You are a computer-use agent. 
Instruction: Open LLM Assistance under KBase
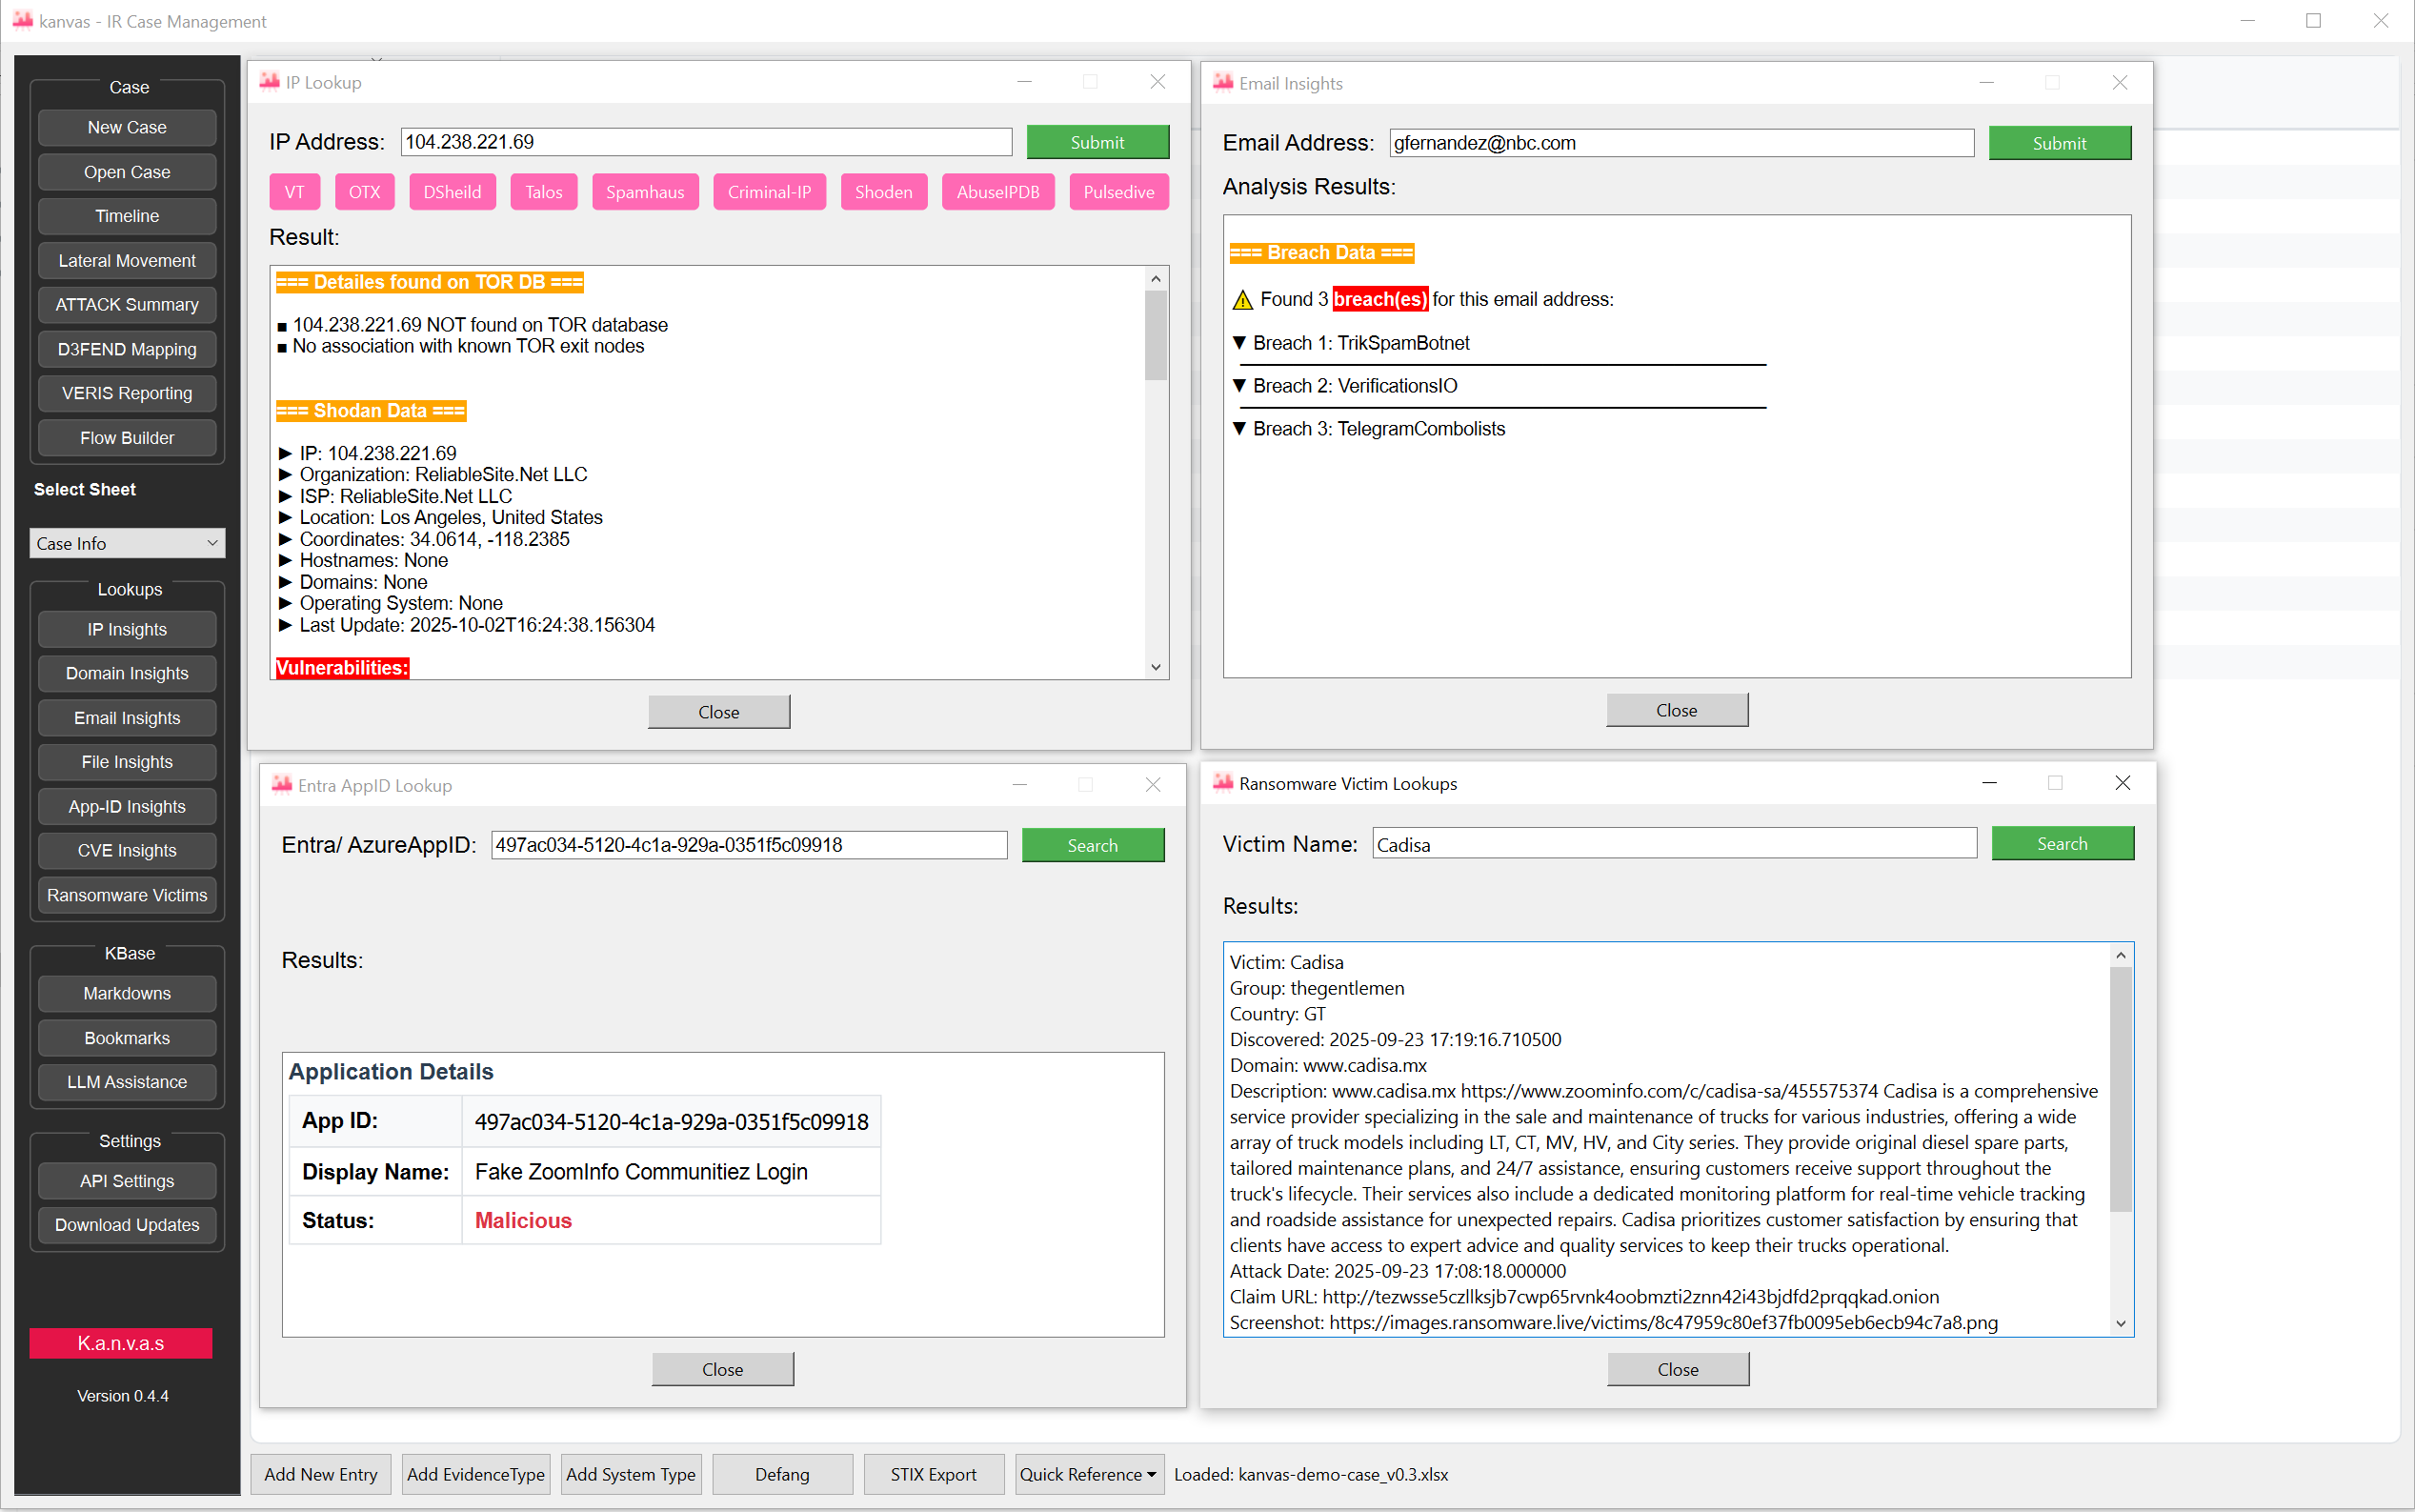point(126,1082)
